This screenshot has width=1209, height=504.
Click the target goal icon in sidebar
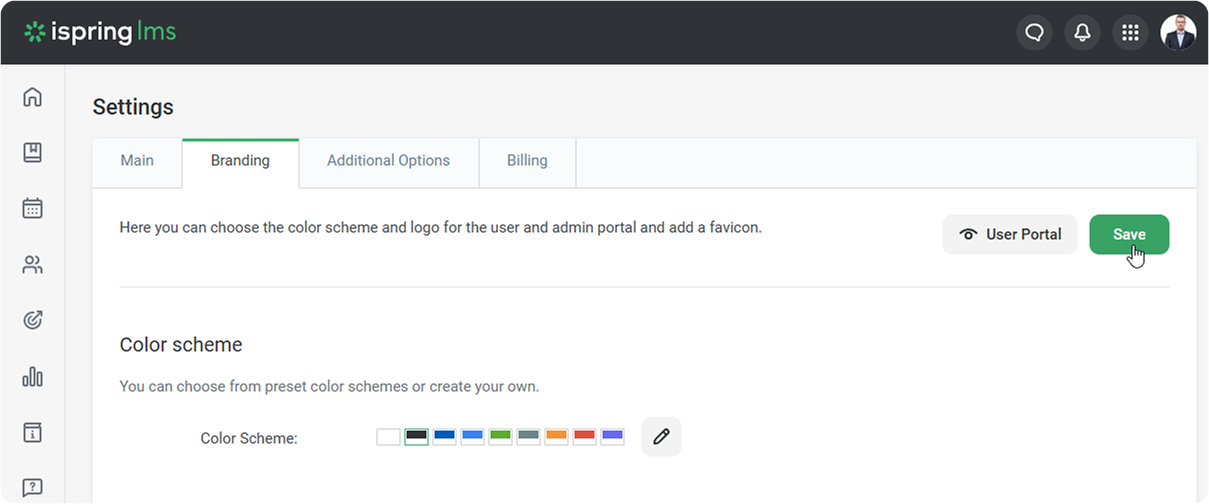point(32,321)
